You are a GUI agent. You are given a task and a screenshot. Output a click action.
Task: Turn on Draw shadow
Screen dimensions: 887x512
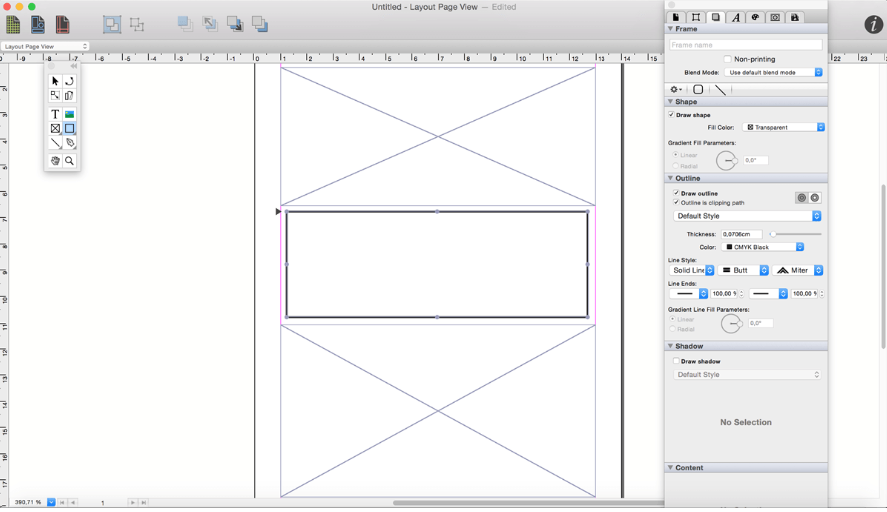(677, 361)
